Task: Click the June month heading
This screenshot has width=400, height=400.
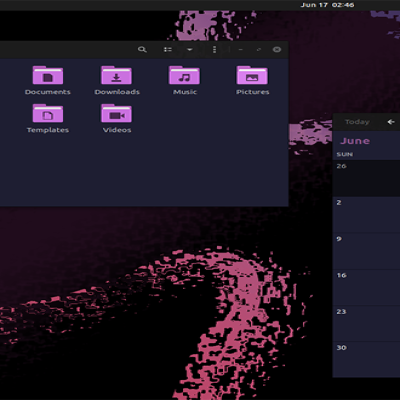Action: coord(355,141)
